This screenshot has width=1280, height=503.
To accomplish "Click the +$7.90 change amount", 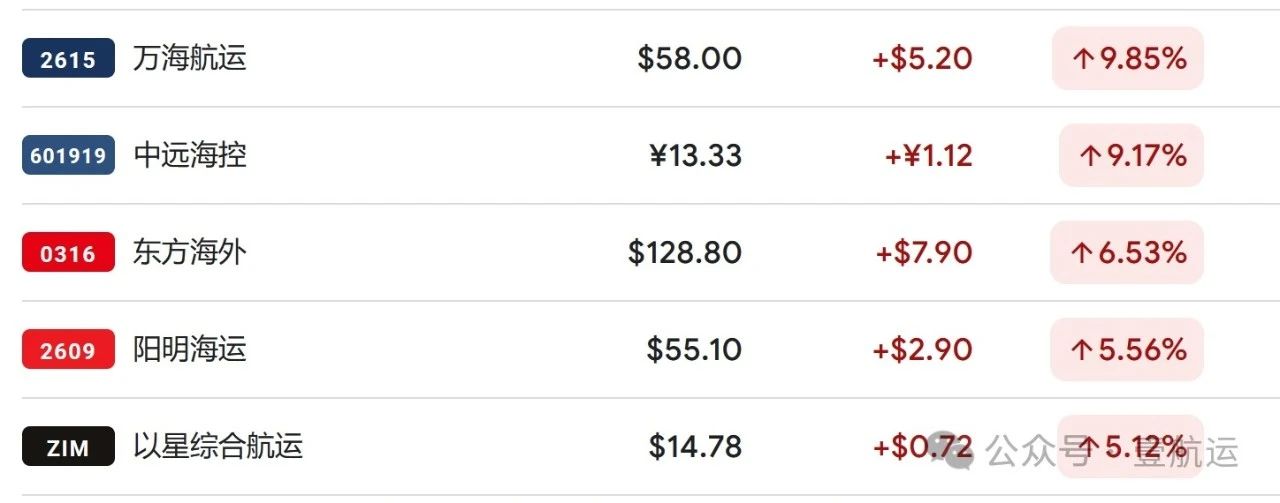I will [x=923, y=252].
